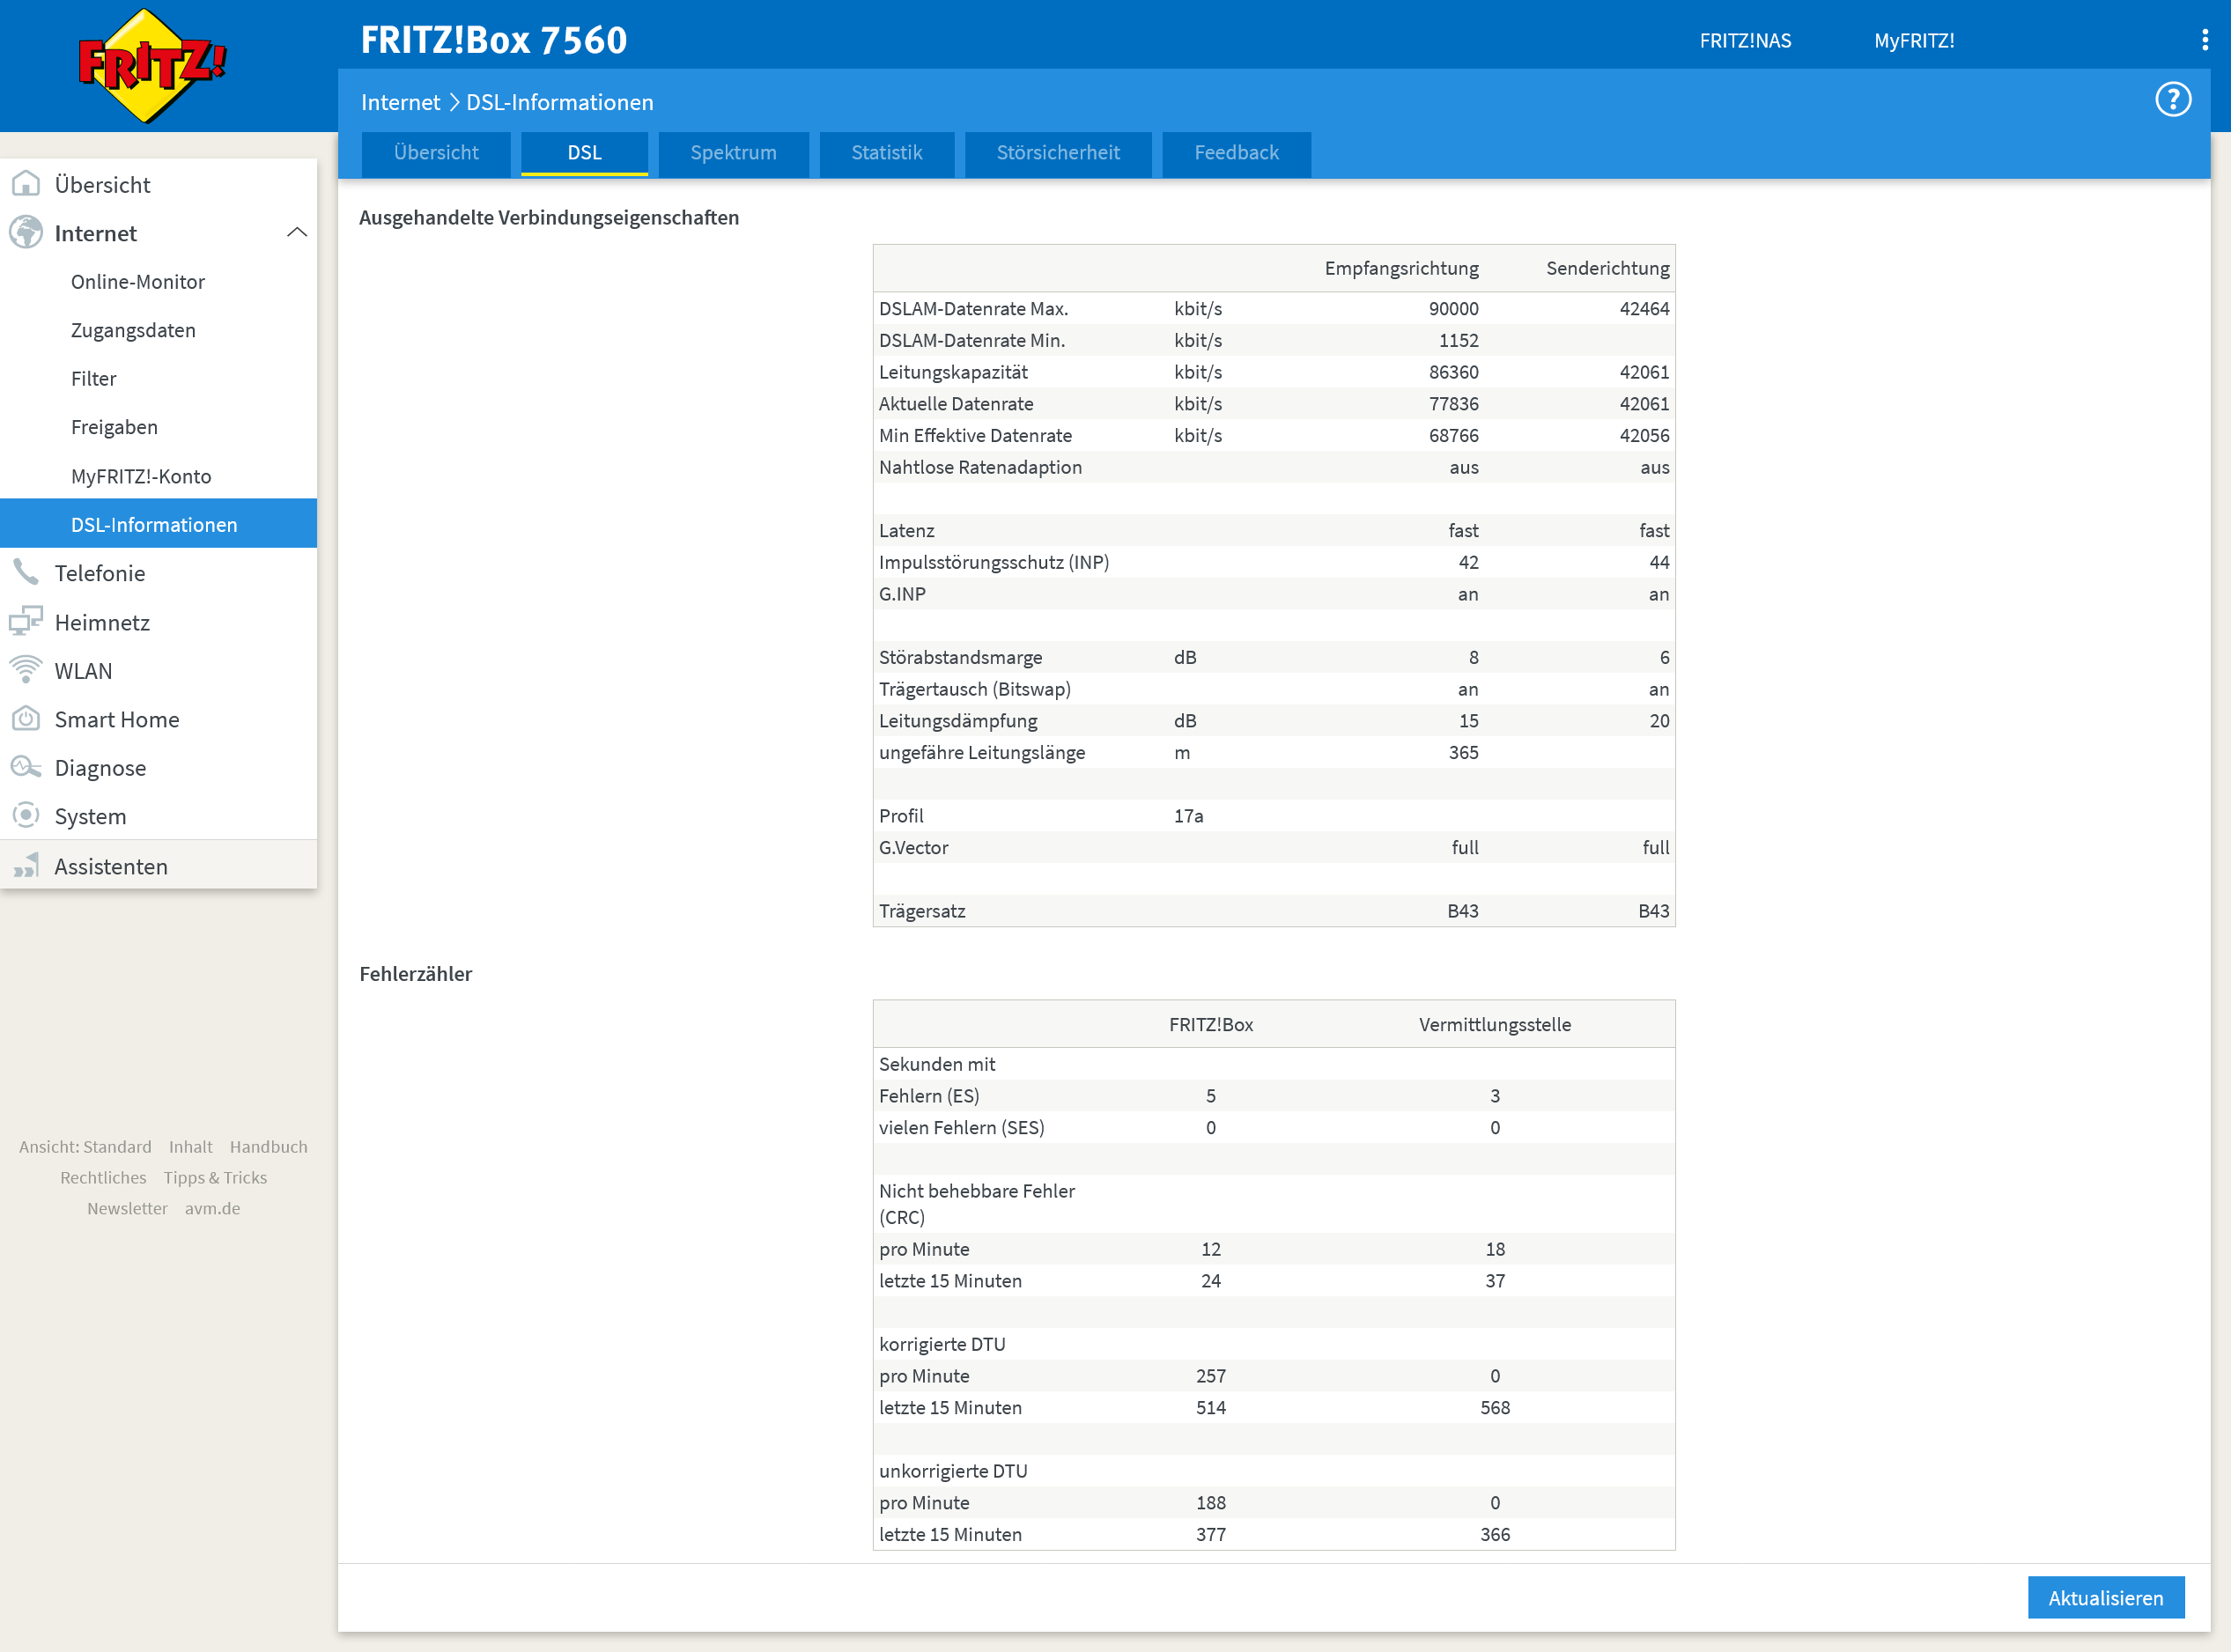This screenshot has height=1652, width=2231.
Task: Click the Diagnose icon in sidebar
Action: [26, 767]
